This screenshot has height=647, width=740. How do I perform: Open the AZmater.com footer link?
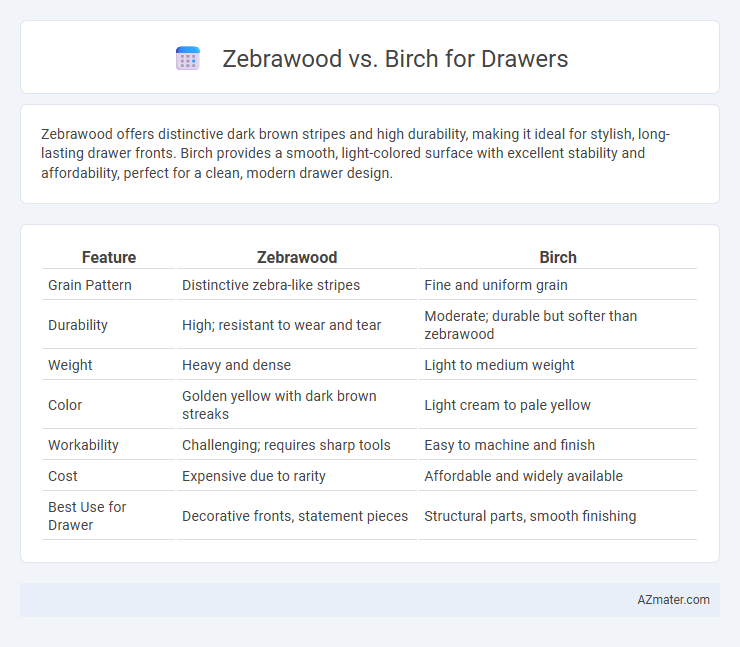click(x=673, y=599)
